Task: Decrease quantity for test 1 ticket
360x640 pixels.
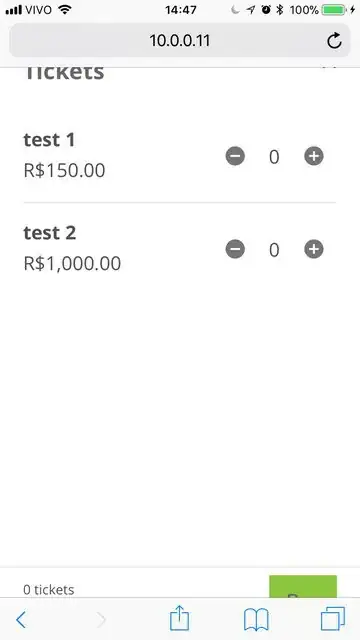Action: click(x=235, y=156)
